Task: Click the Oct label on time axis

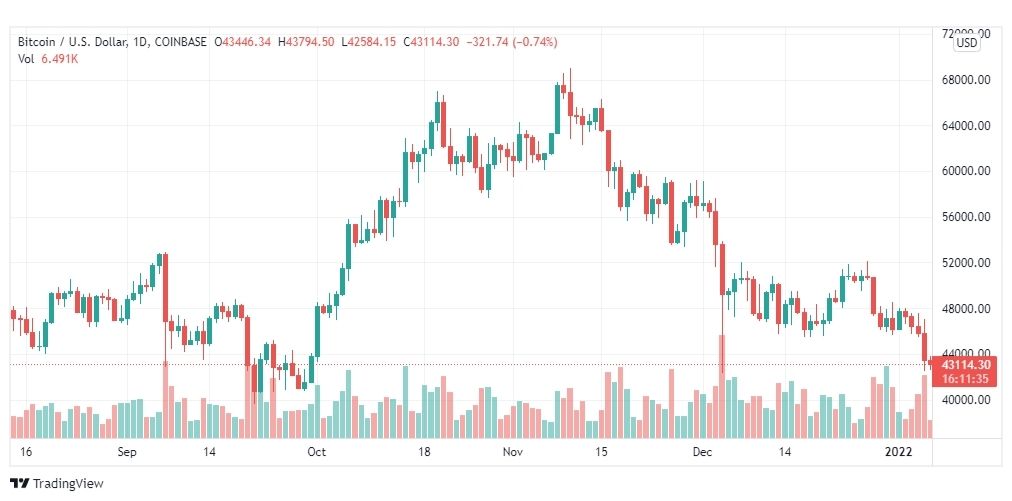Action: point(316,452)
